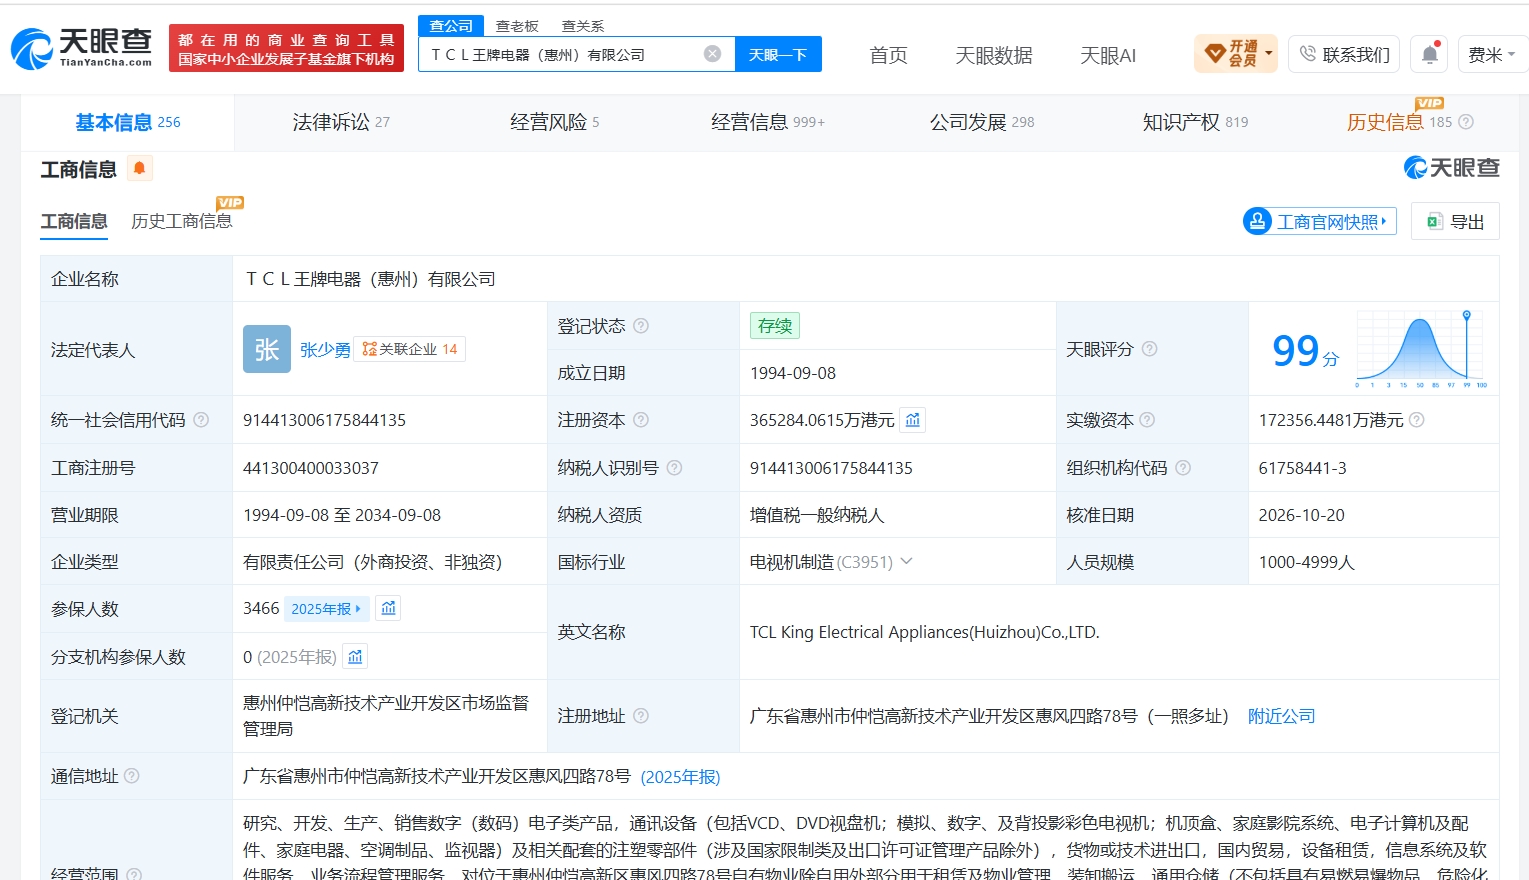Click the help icon beside 天眼评分
The height and width of the screenshot is (880, 1529).
click(x=1149, y=349)
